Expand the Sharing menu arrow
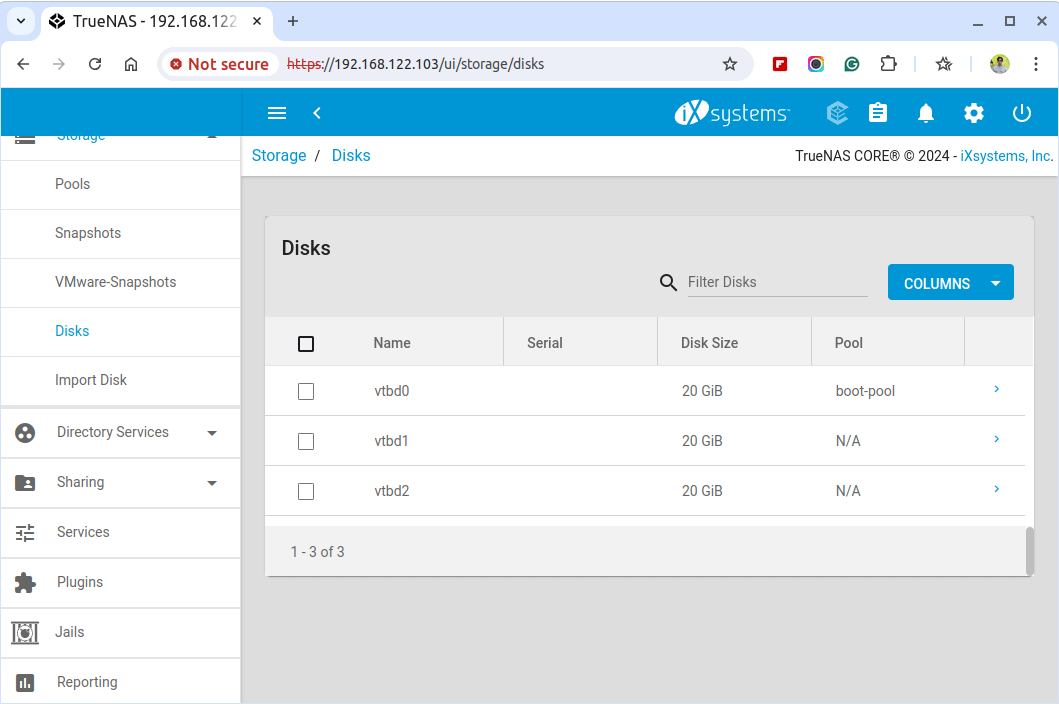This screenshot has height=704, width=1059. click(x=212, y=483)
